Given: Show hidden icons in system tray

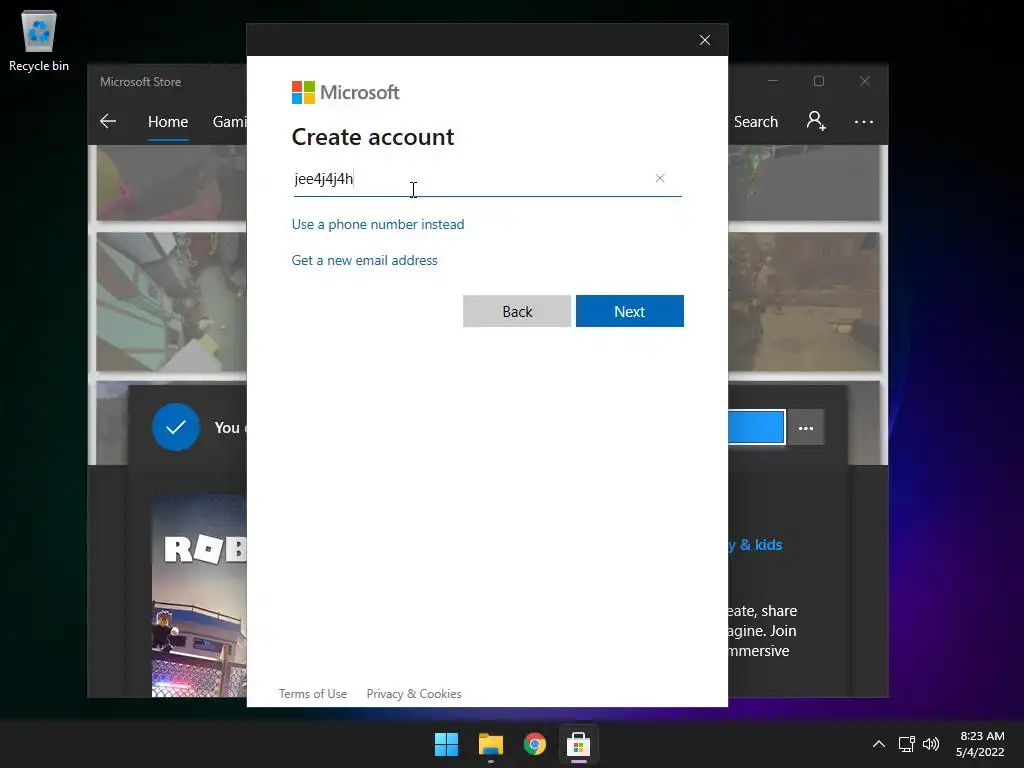Looking at the screenshot, I should tap(879, 744).
